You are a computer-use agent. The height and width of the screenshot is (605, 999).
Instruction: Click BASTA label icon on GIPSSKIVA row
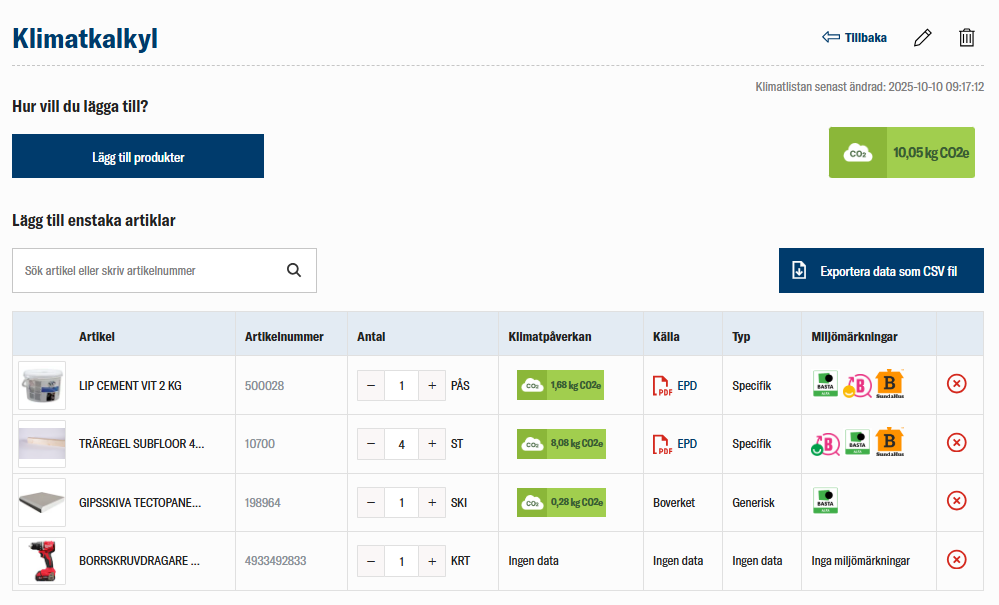(x=825, y=502)
